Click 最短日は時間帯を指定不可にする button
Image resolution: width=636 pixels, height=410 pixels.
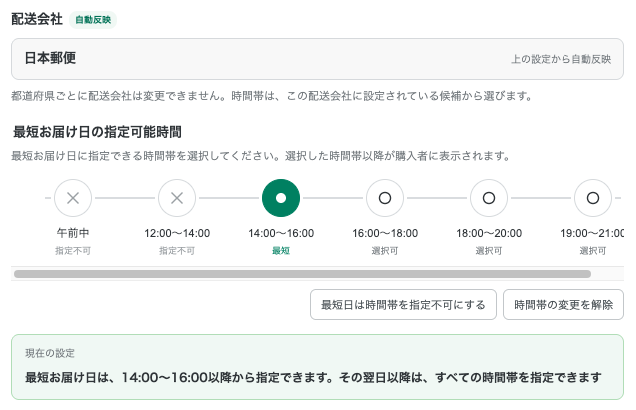coord(403,305)
